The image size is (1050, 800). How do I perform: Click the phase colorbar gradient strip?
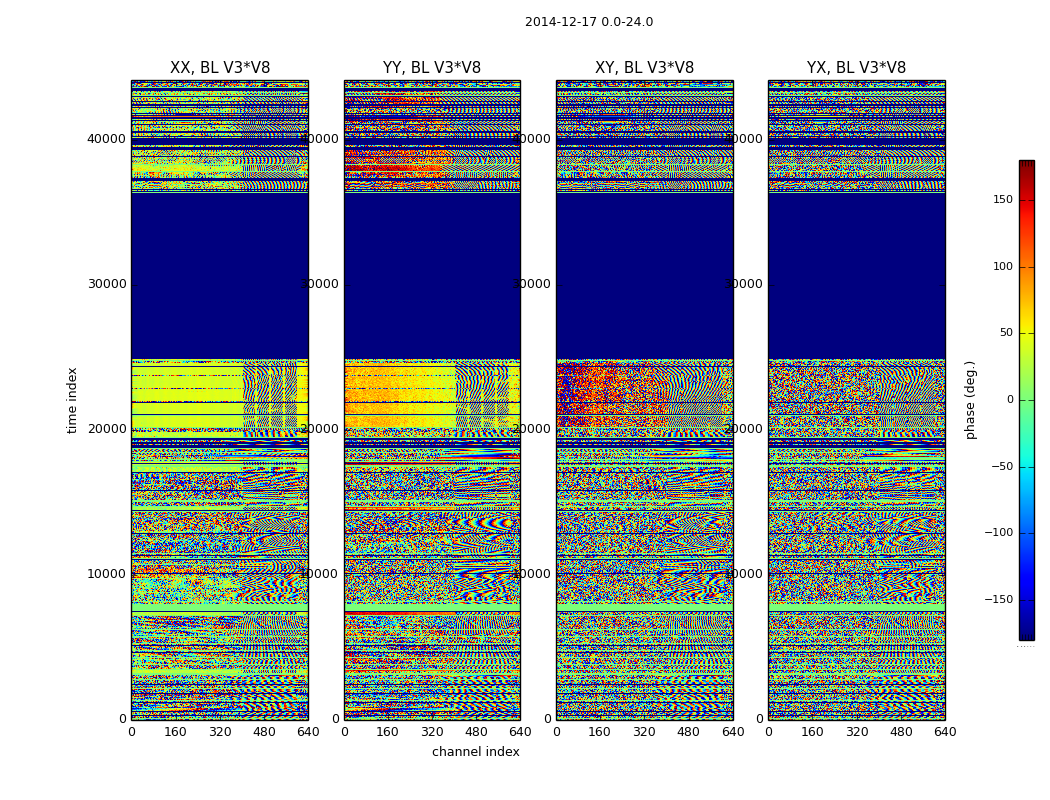[1027, 400]
